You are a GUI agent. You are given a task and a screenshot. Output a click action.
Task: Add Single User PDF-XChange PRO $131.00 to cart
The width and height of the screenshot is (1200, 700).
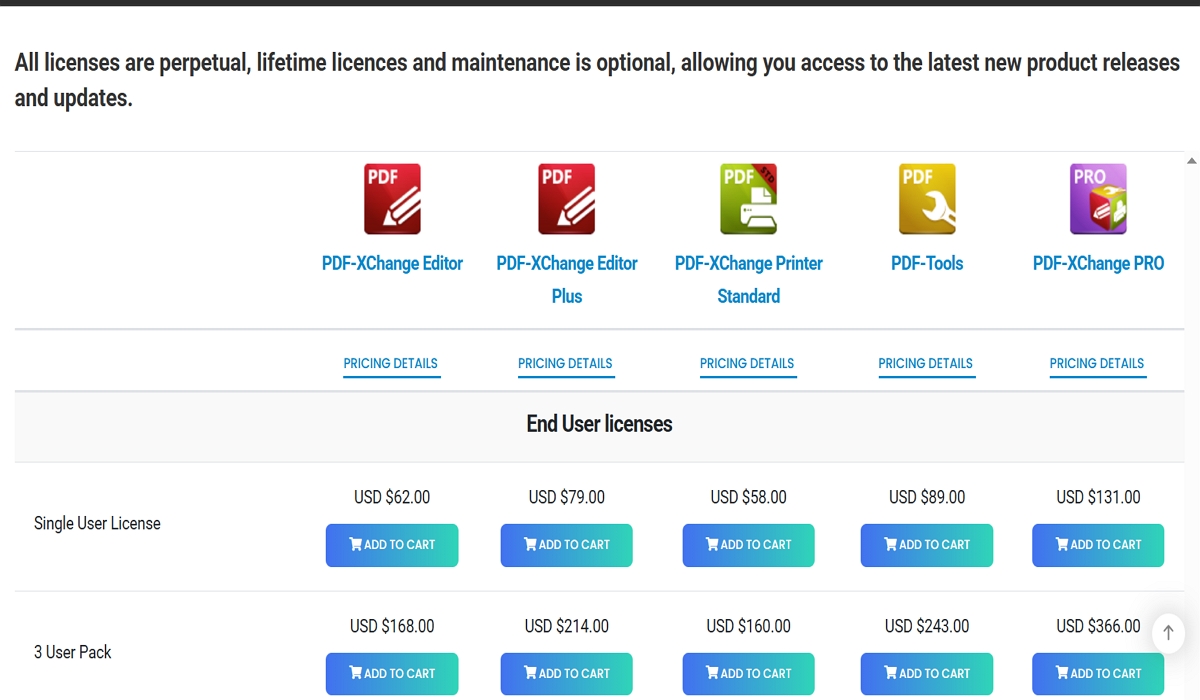(x=1098, y=545)
